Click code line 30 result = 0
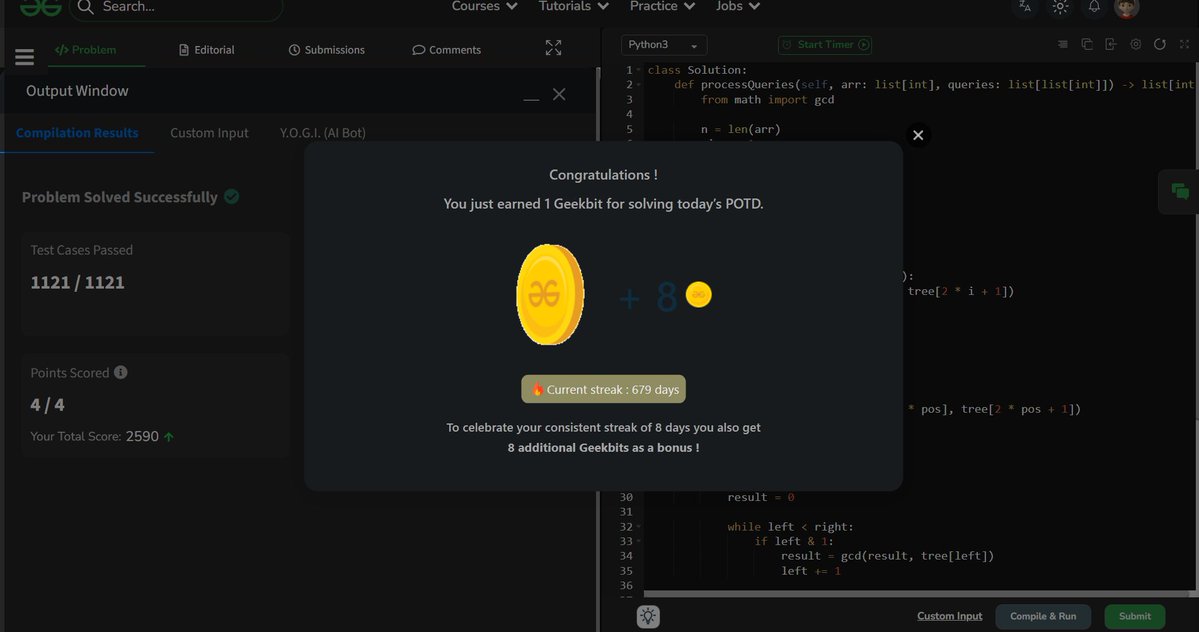 [x=761, y=497]
